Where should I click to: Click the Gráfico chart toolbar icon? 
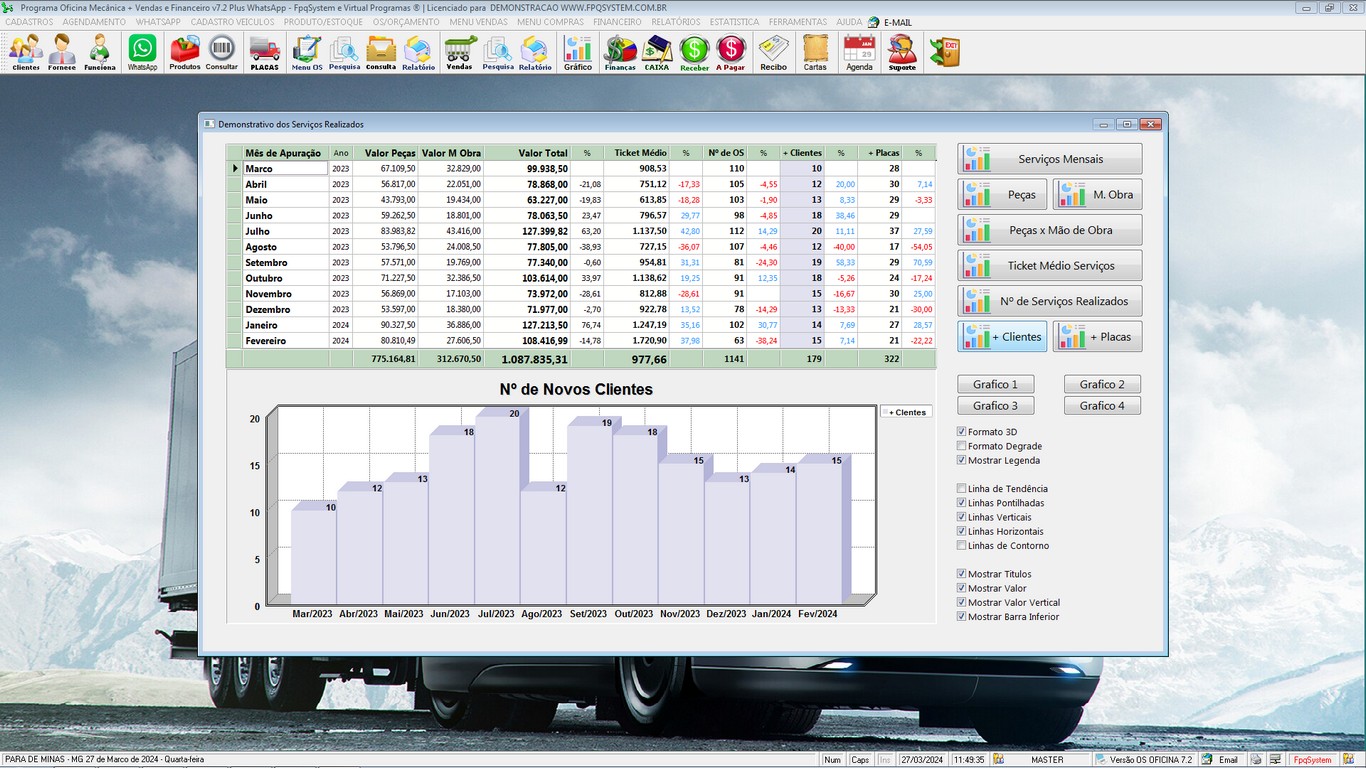[577, 51]
